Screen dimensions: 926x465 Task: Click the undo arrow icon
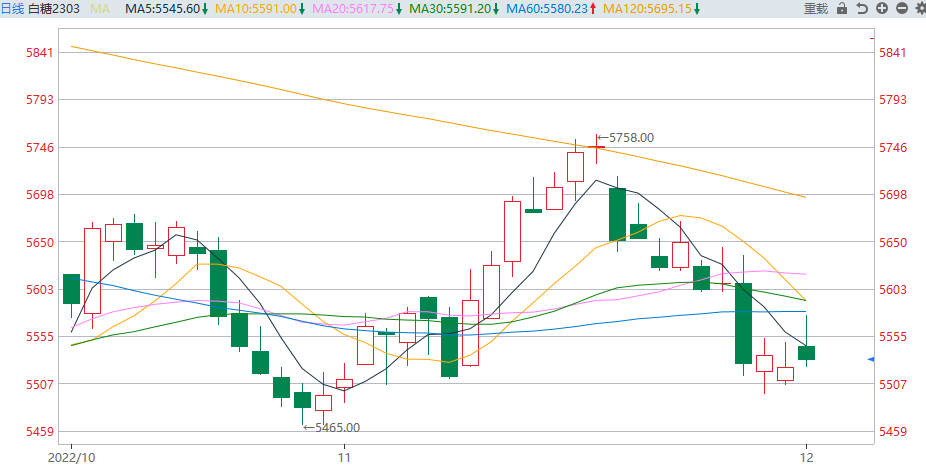pyautogui.click(x=862, y=8)
